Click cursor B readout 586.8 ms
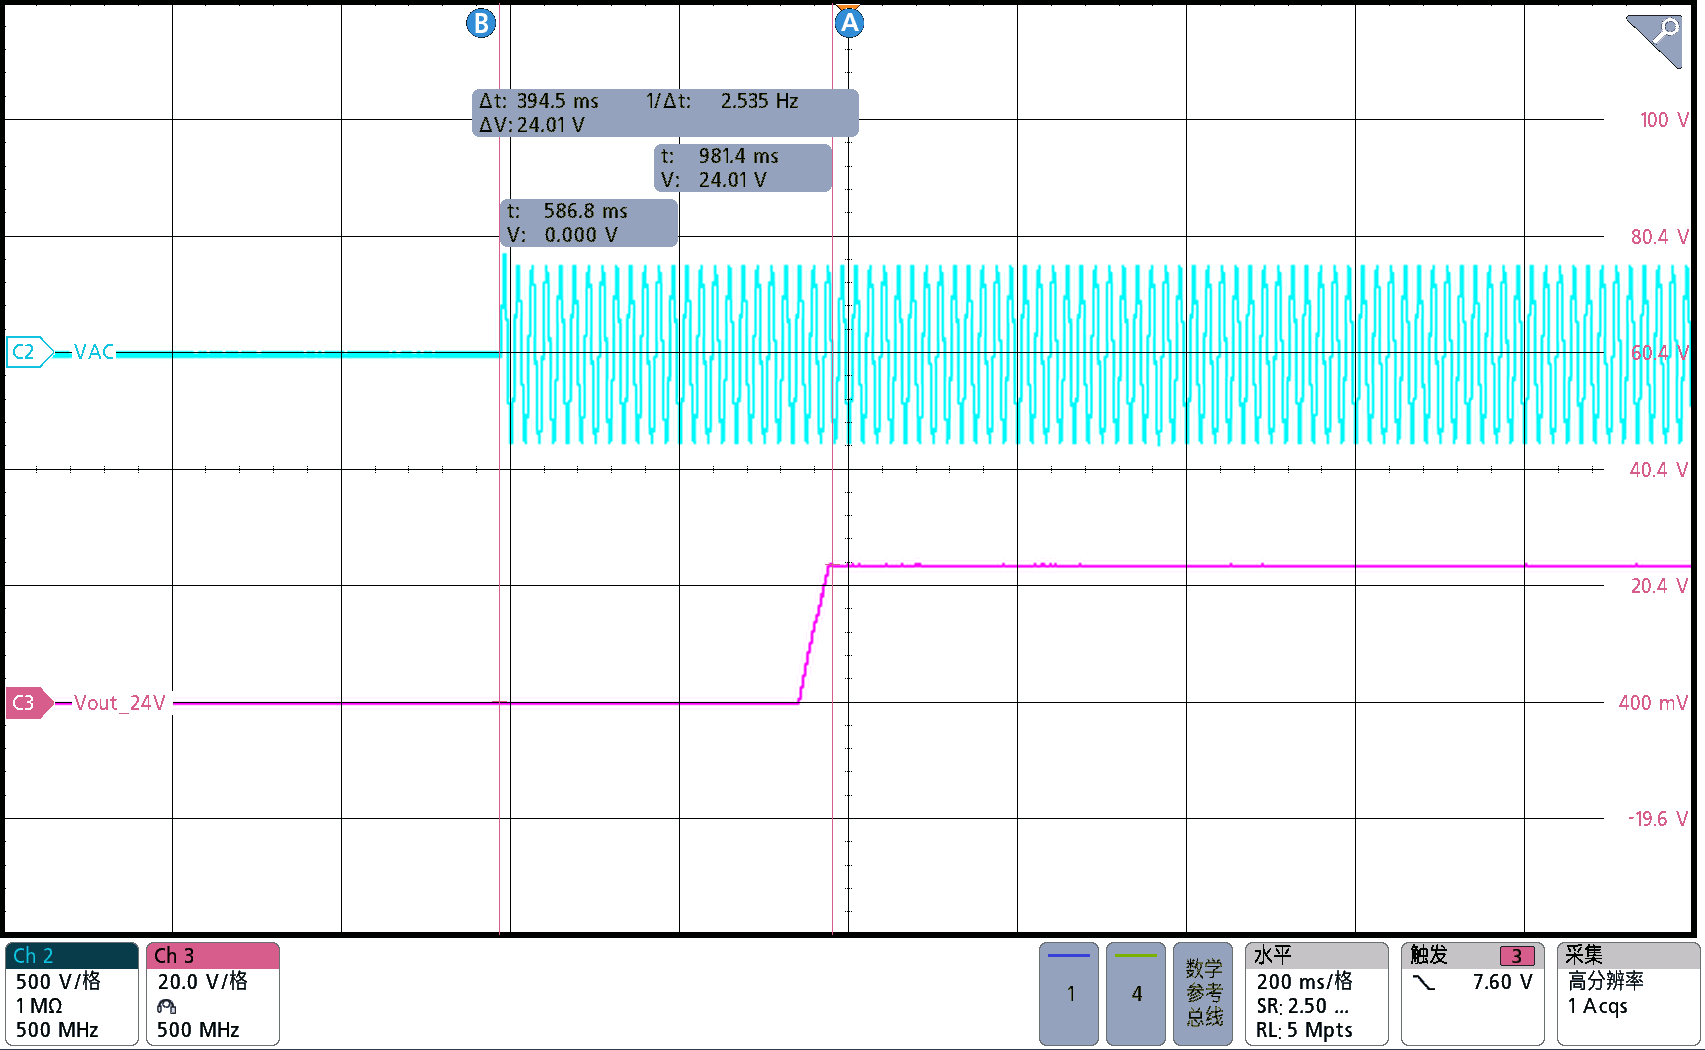Image resolution: width=1705 pixels, height=1050 pixels. click(589, 223)
